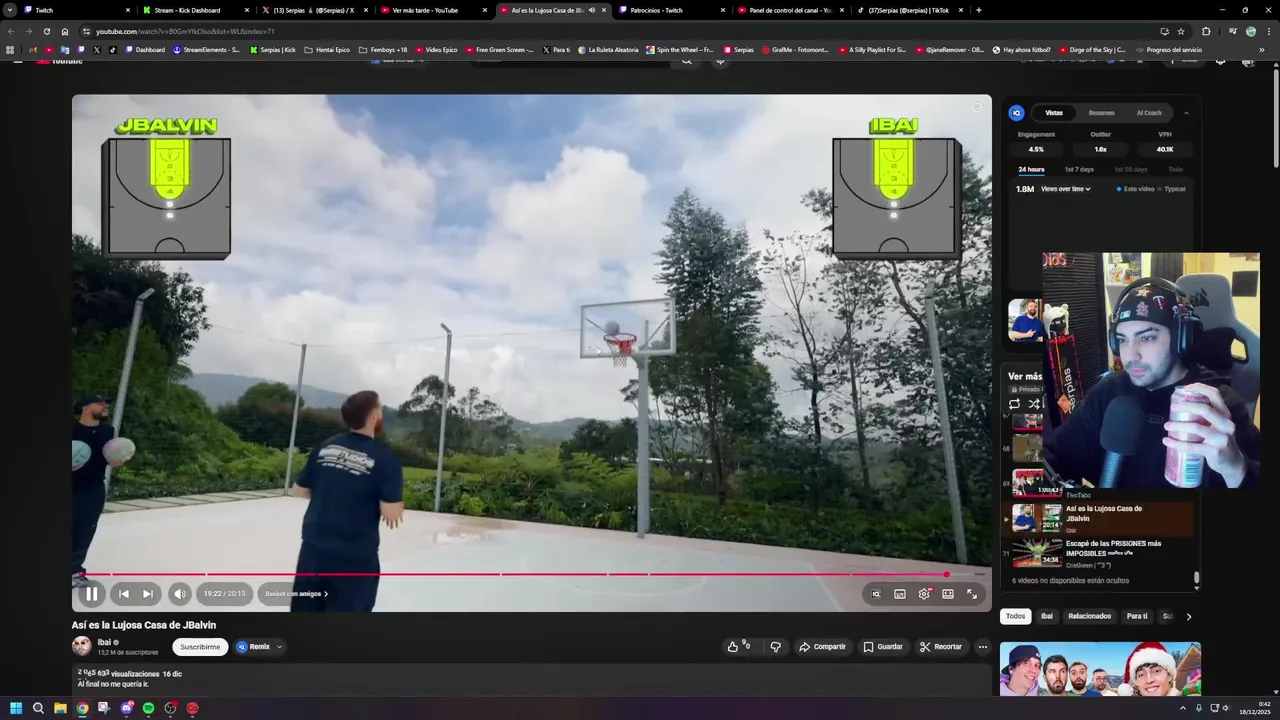Select the "Para ti" filter chip
1280x720 pixels.
point(1137,616)
